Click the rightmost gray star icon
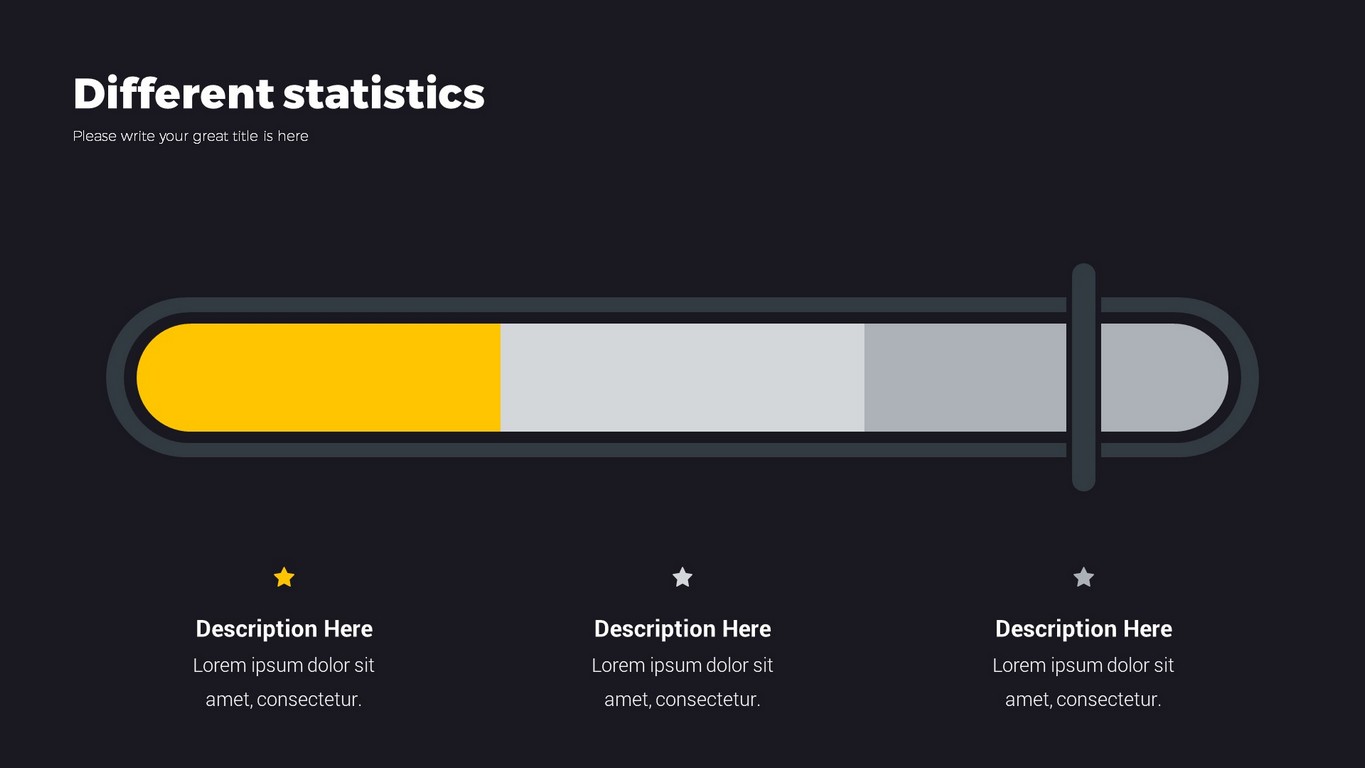Screen dimensions: 1365x768 [x=1083, y=577]
